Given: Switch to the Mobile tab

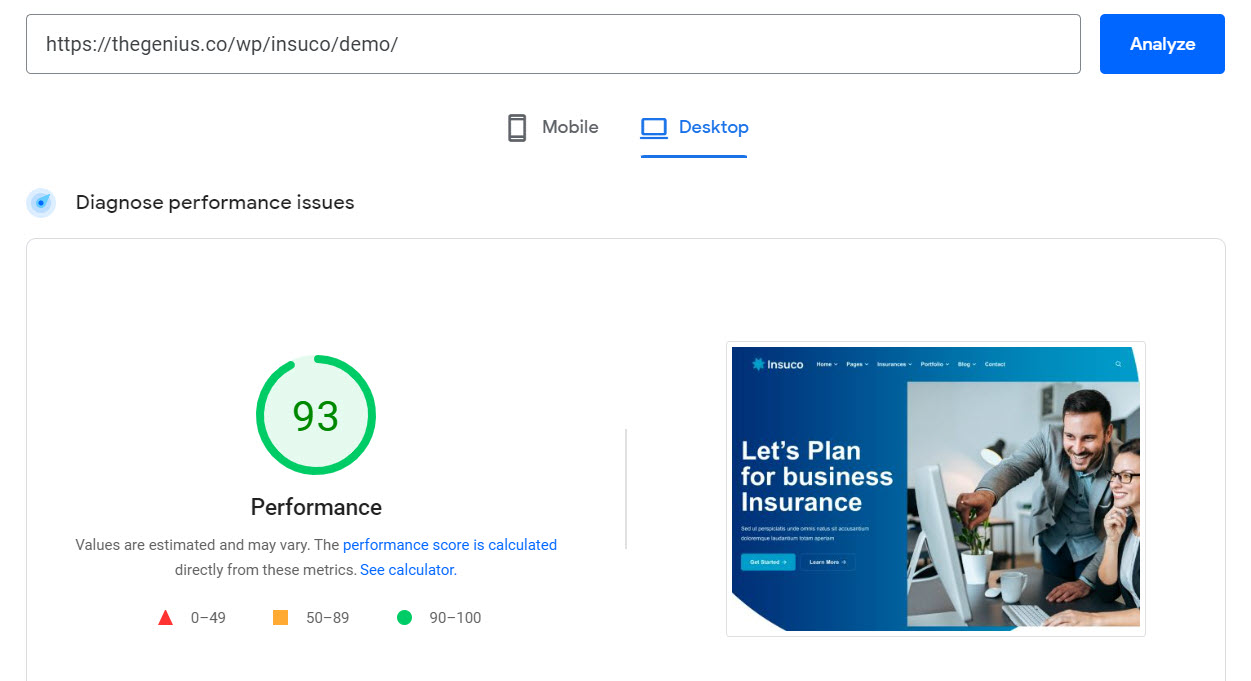Looking at the screenshot, I should coord(570,128).
